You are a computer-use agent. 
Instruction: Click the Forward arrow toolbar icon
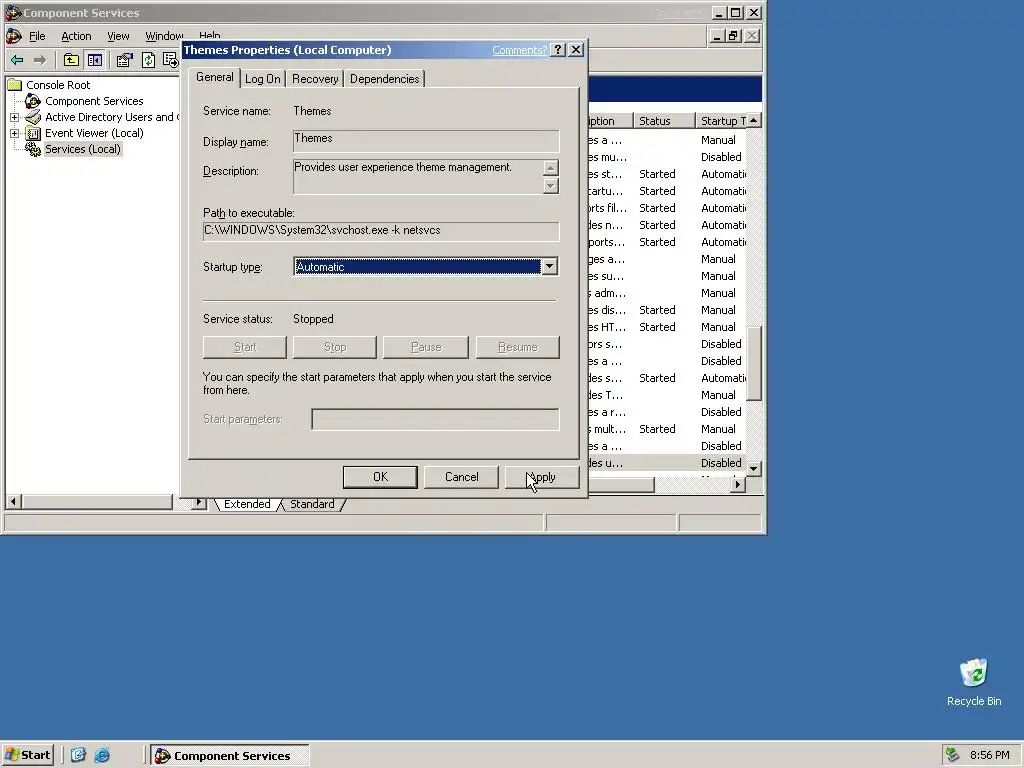(x=40, y=60)
